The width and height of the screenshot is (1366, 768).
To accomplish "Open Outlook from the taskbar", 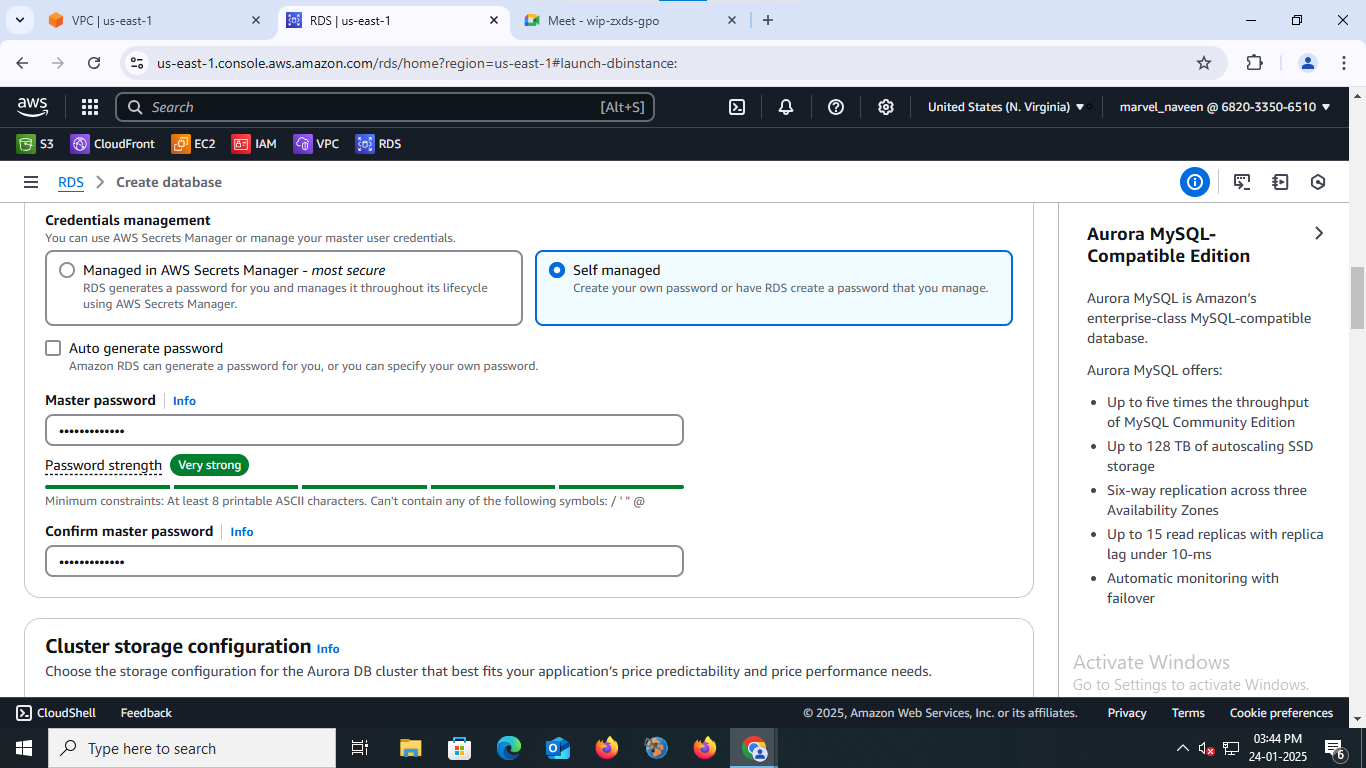I will 558,748.
